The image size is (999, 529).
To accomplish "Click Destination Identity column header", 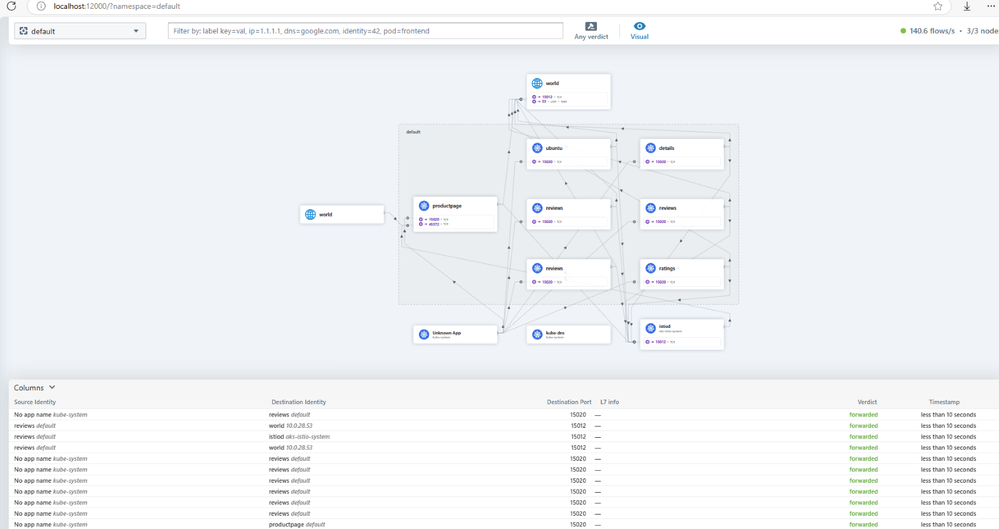I will 299,402.
